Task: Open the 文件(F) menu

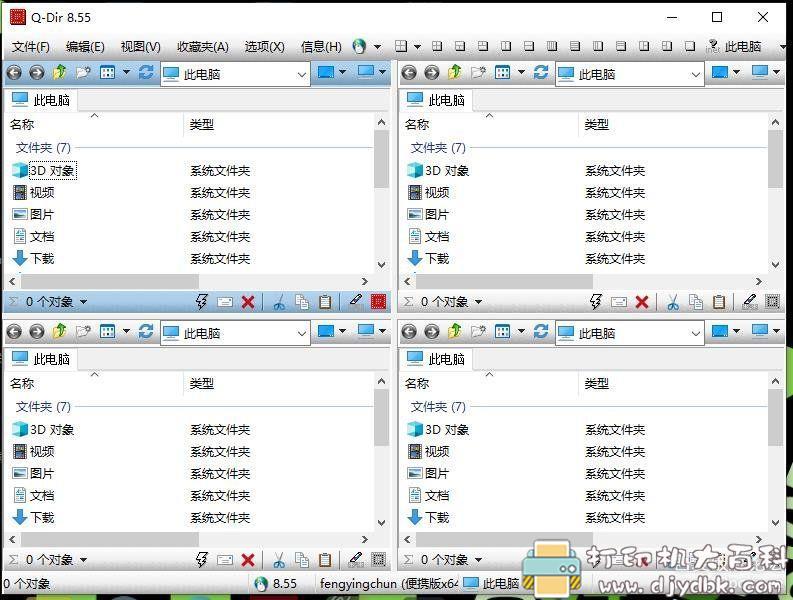Action: click(30, 47)
